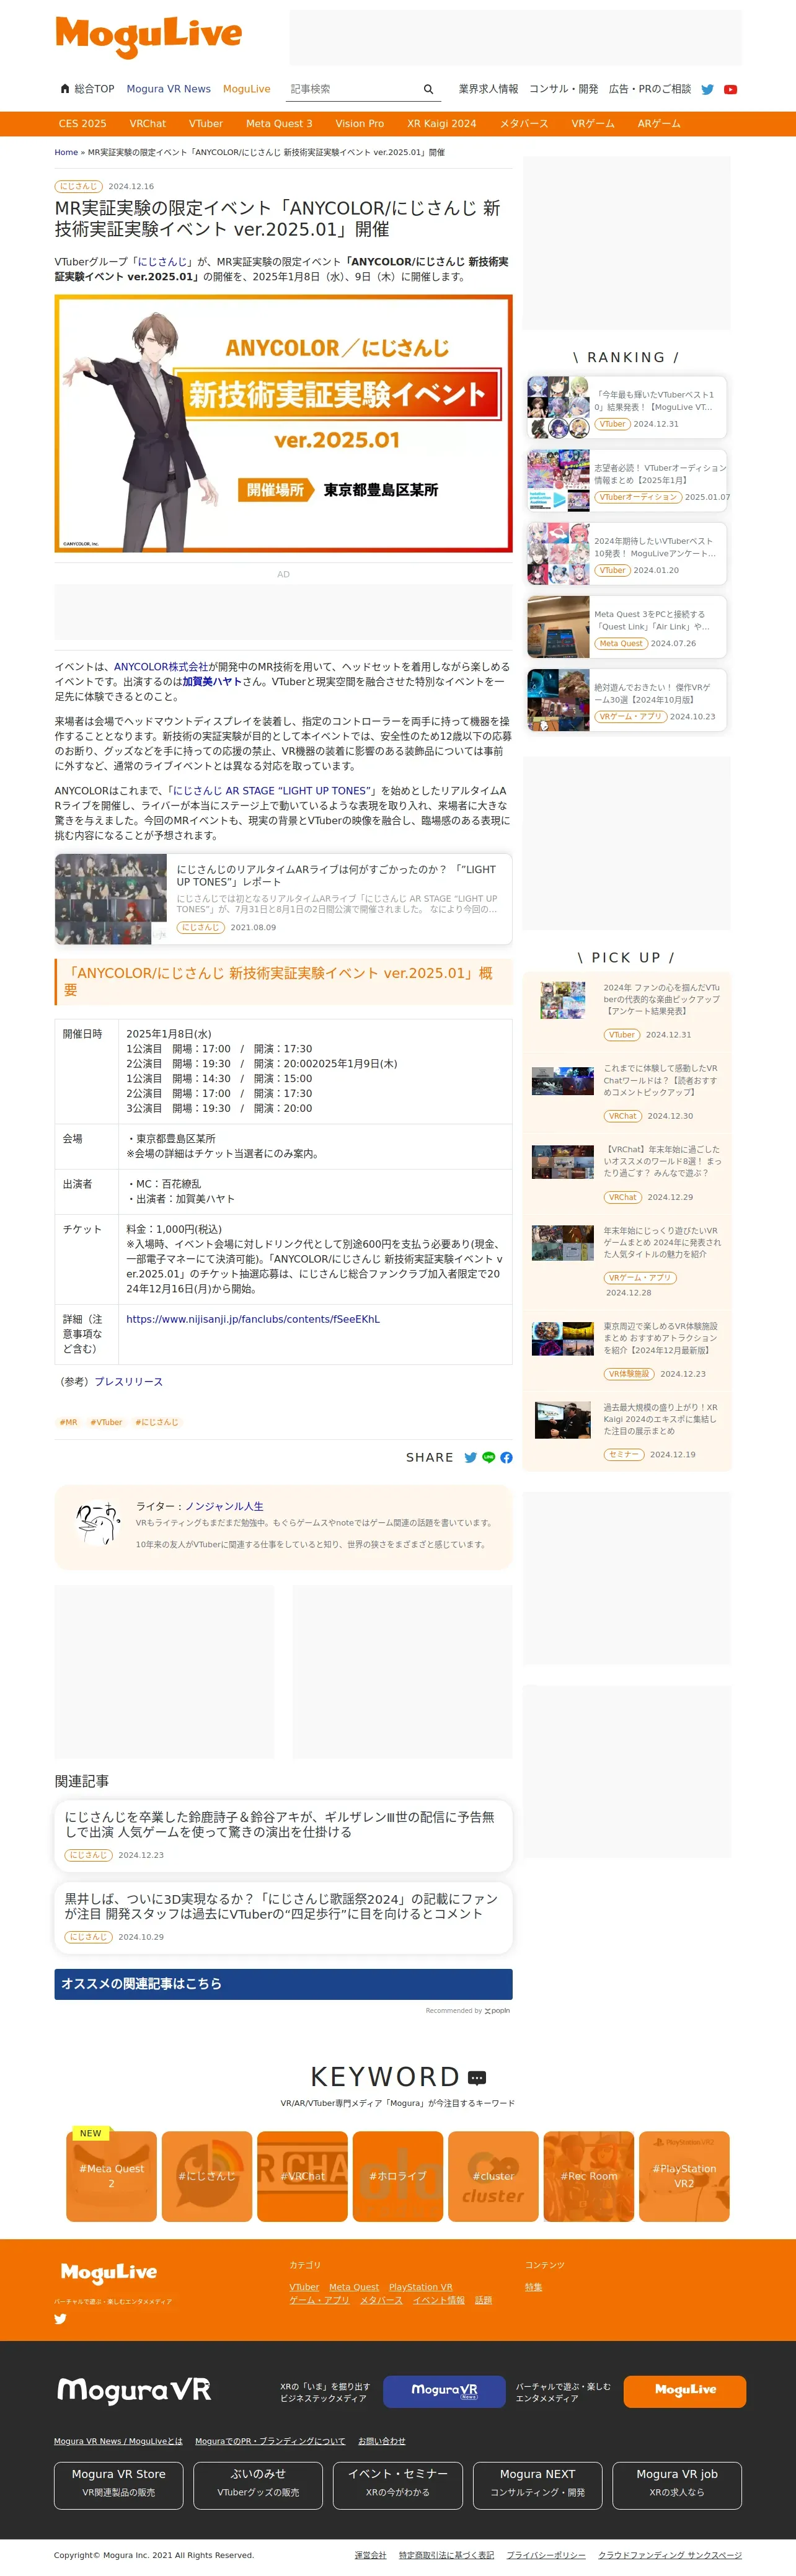Open pick up article XR Kaigi 2024 展示まとめ

coord(626,1430)
